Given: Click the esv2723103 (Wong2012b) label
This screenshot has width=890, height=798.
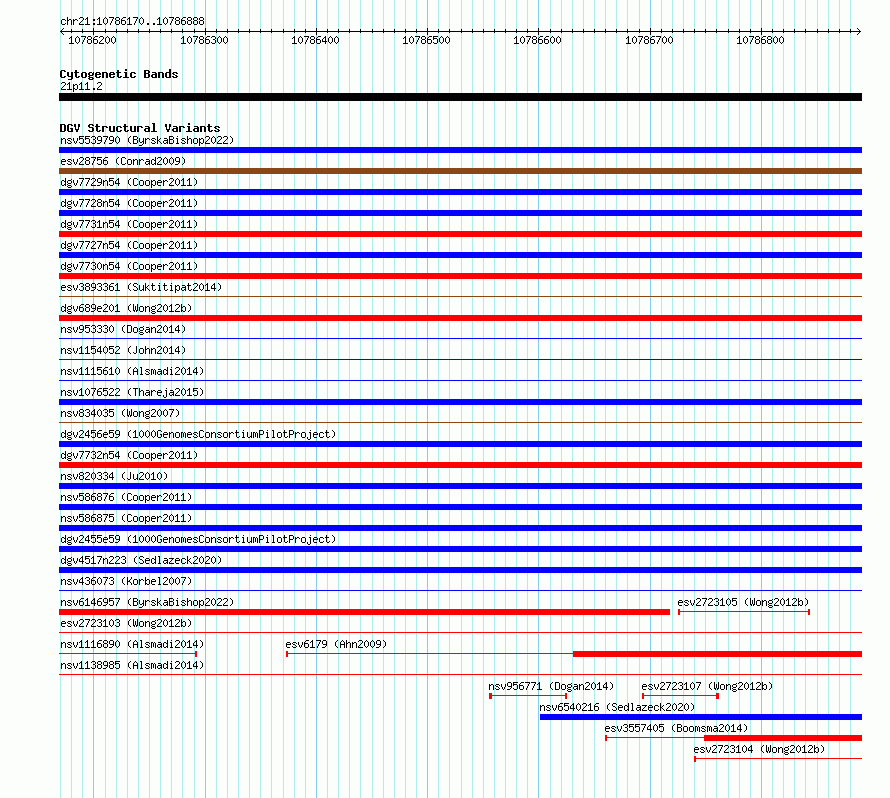Looking at the screenshot, I should pos(126,623).
